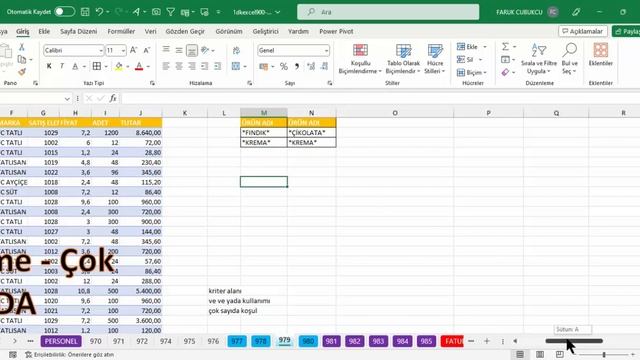Click the Paylaş share button
The image size is (640, 360).
click(x=627, y=31)
